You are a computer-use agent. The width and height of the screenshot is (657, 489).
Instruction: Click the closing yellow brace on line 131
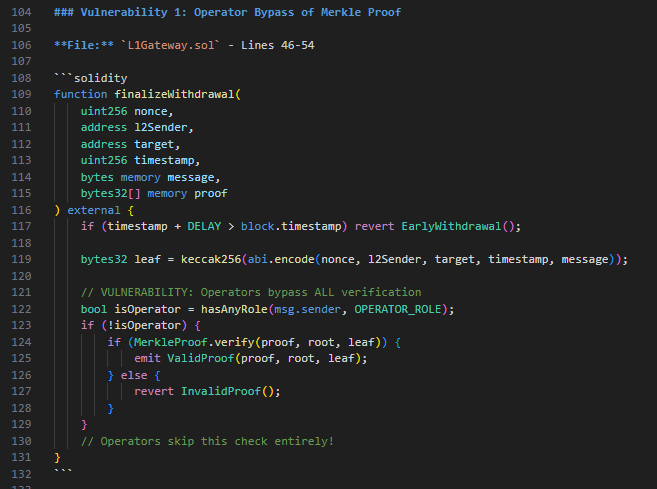click(57, 458)
